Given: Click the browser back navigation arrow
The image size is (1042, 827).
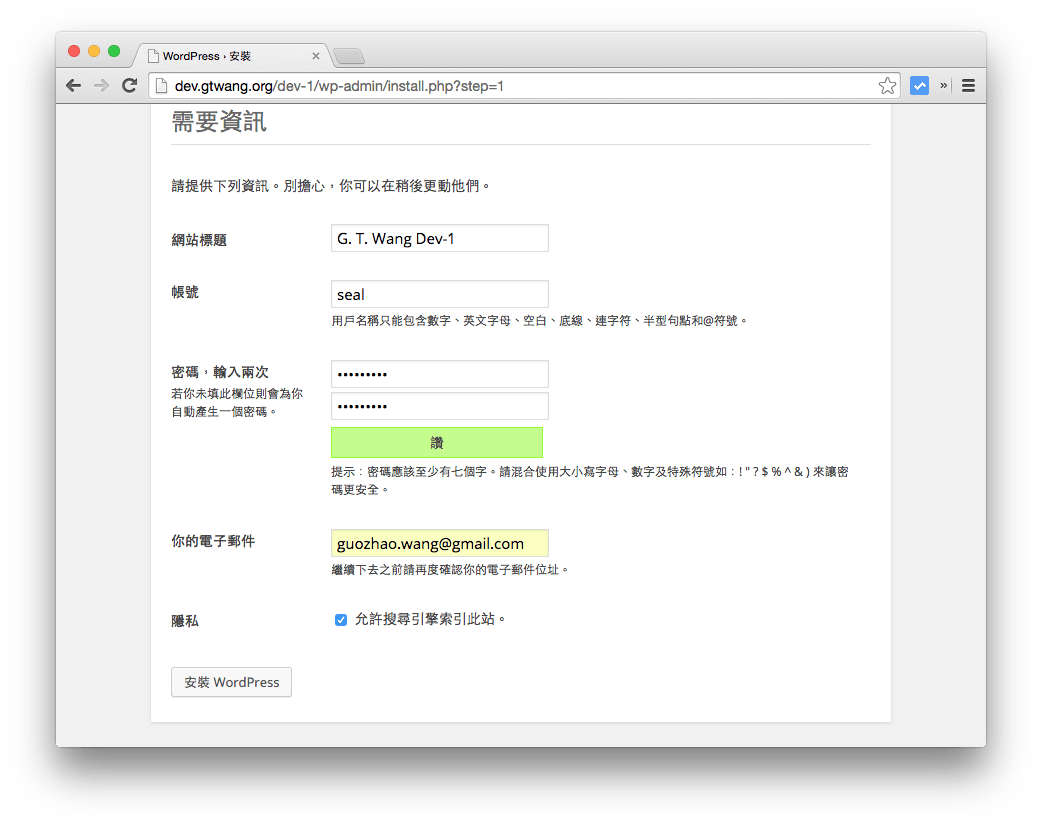Looking at the screenshot, I should [x=73, y=85].
